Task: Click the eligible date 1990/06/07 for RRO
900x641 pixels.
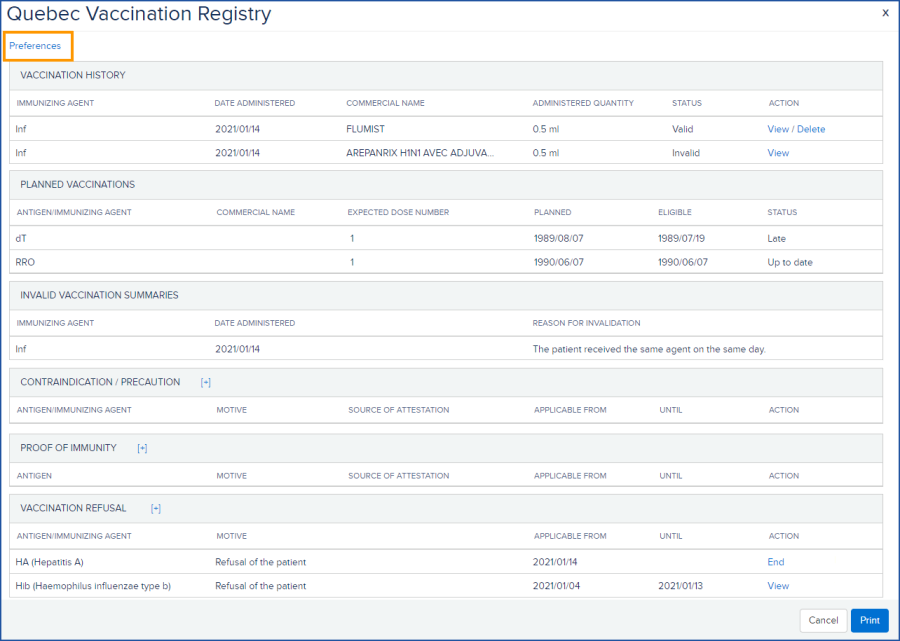Action: tap(684, 262)
